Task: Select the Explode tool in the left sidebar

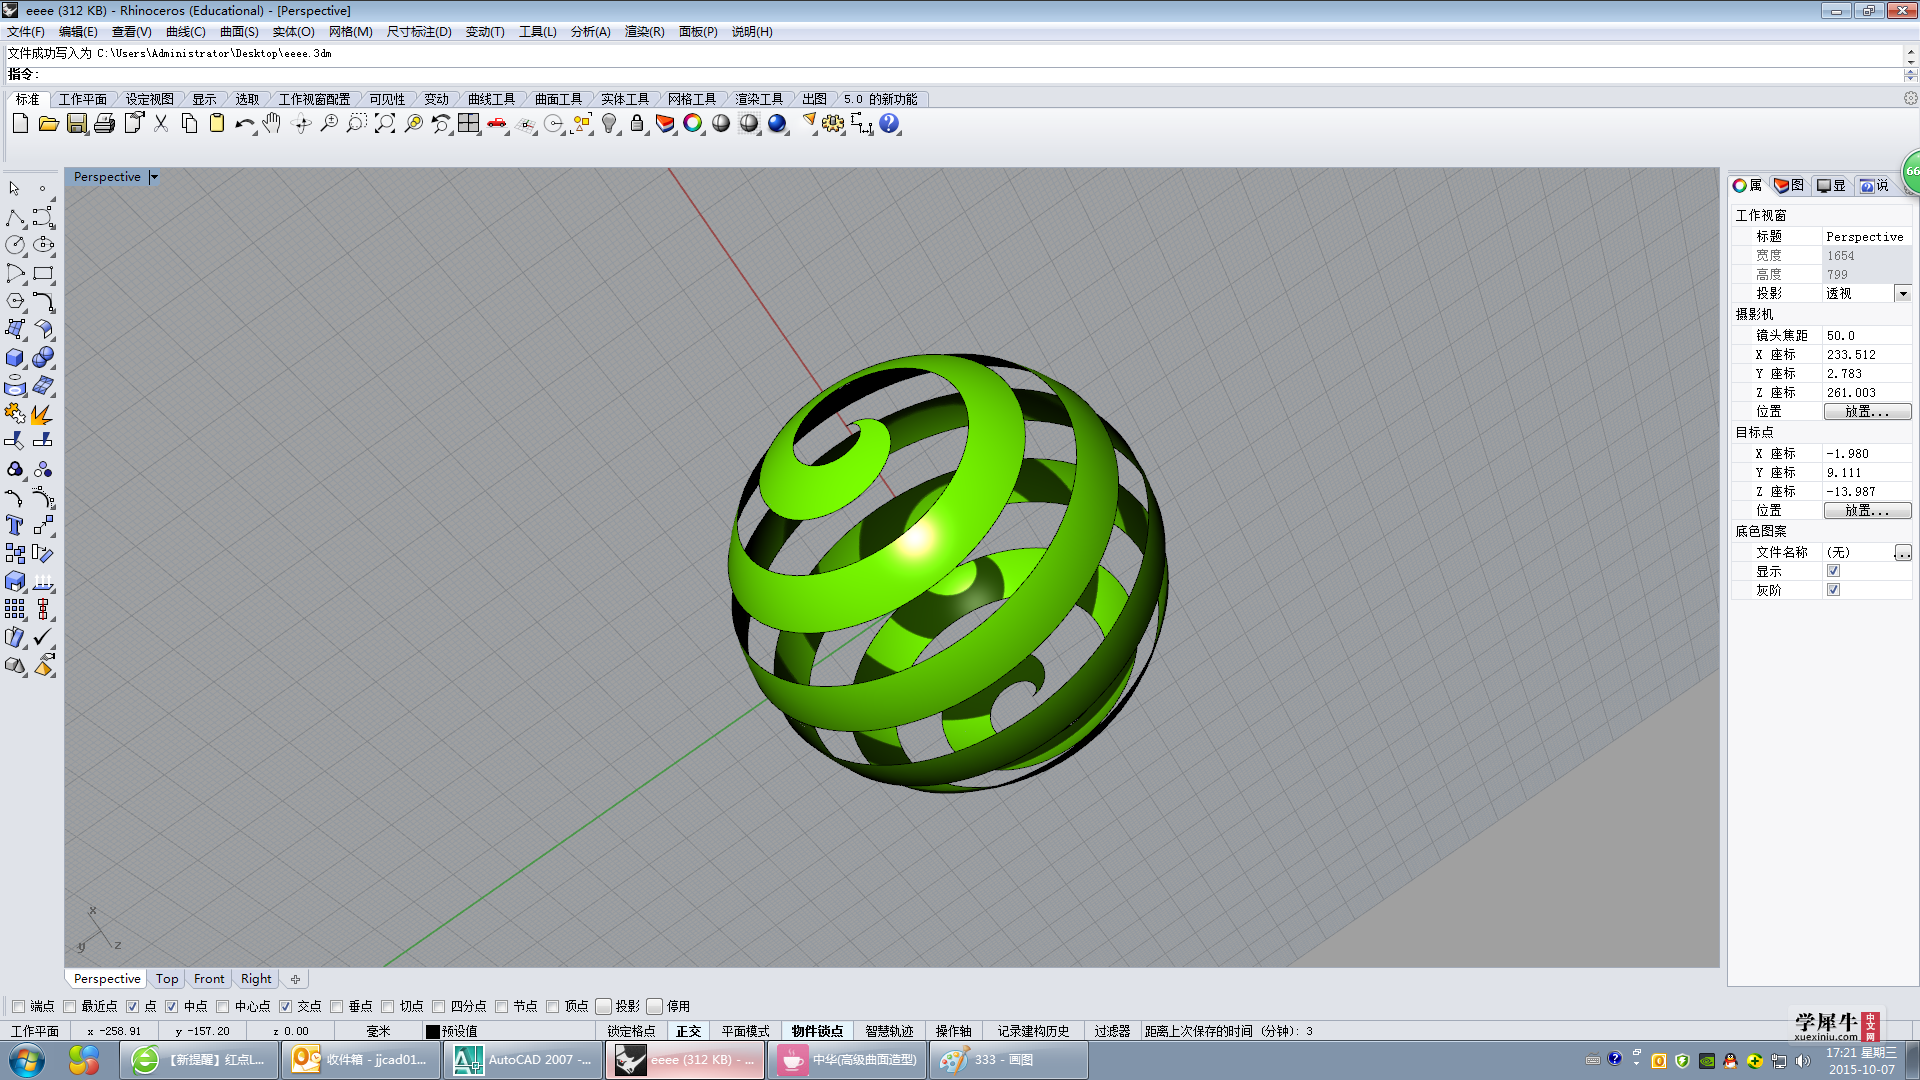Action: (x=43, y=413)
